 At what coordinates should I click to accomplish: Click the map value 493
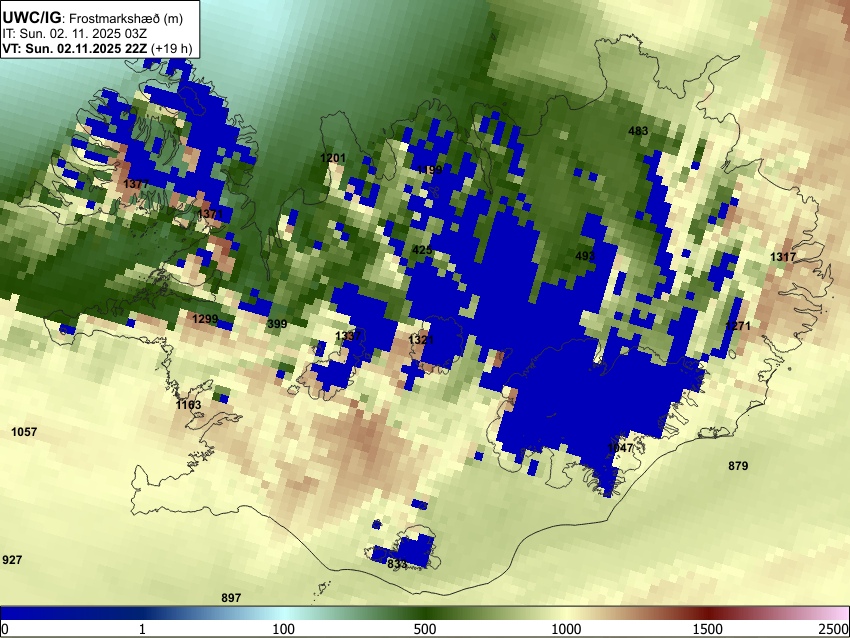(585, 256)
